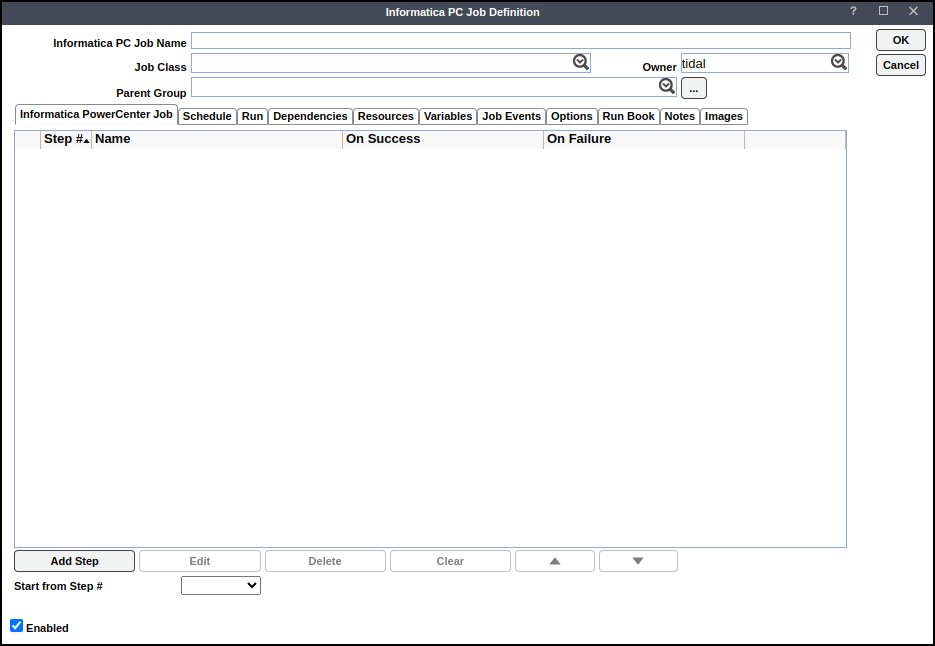
Task: Click into the Parent Group field
Action: coord(434,87)
